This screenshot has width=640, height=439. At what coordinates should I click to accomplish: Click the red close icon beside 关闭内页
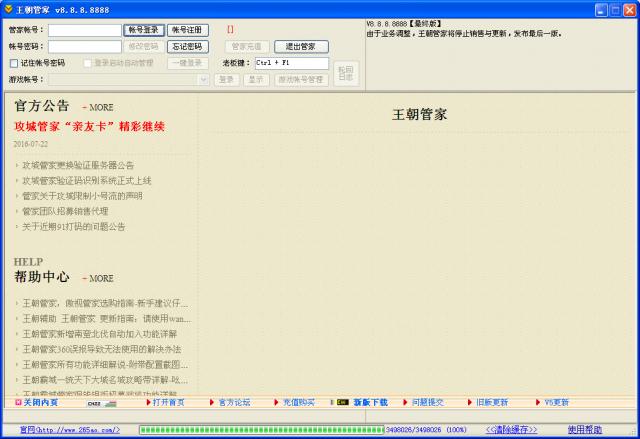coord(18,403)
